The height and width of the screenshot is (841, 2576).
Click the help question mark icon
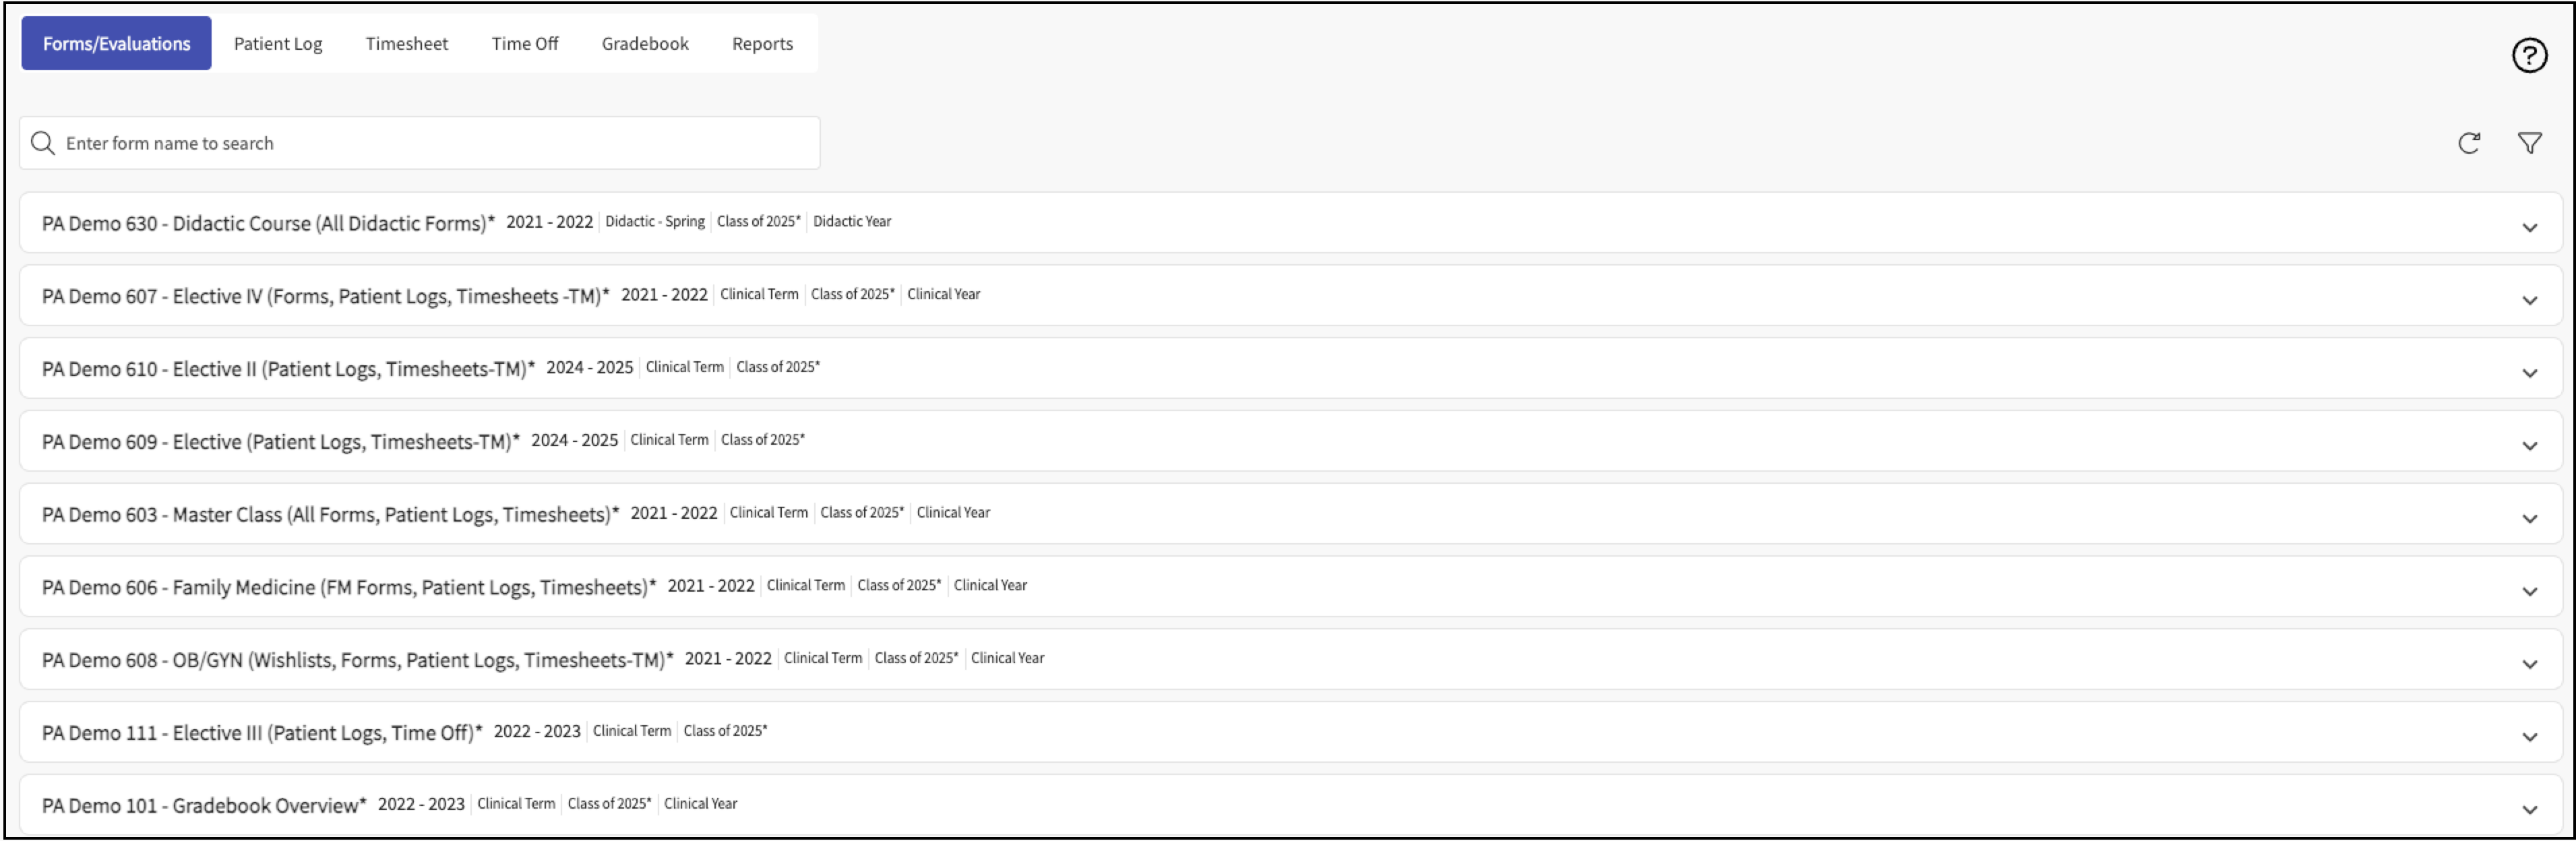pyautogui.click(x=2529, y=56)
